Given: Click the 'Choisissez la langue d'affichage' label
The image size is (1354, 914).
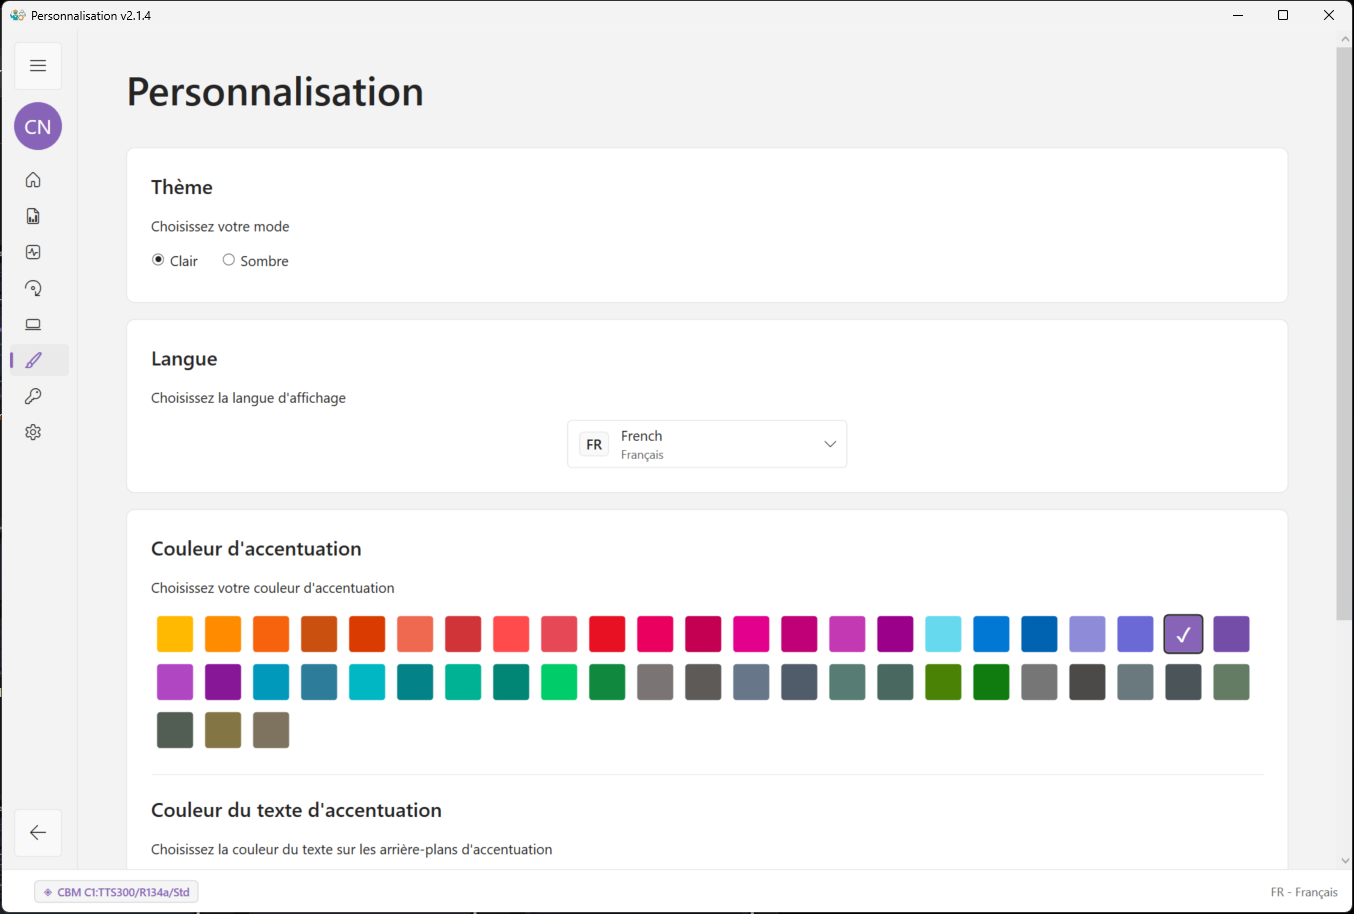Looking at the screenshot, I should (248, 398).
